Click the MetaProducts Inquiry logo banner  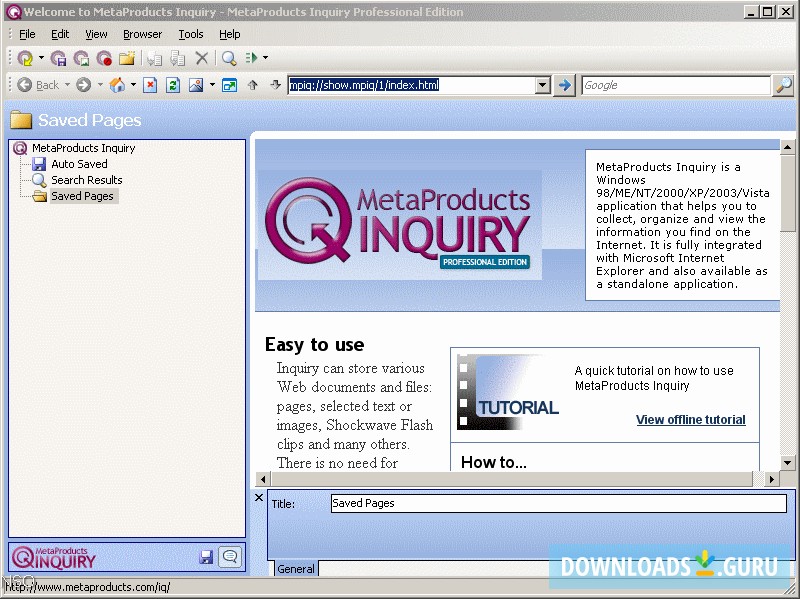click(399, 225)
